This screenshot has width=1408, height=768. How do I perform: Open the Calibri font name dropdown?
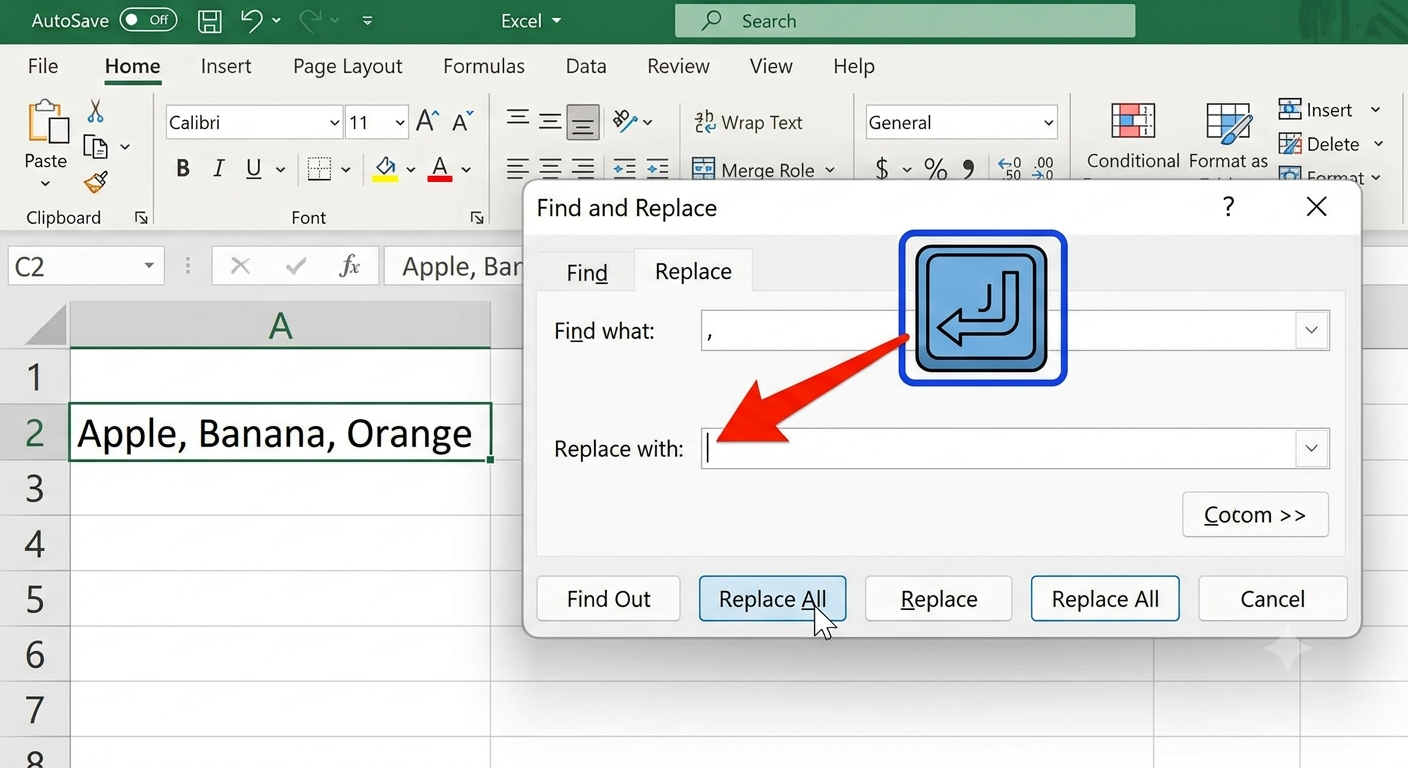[x=334, y=123]
